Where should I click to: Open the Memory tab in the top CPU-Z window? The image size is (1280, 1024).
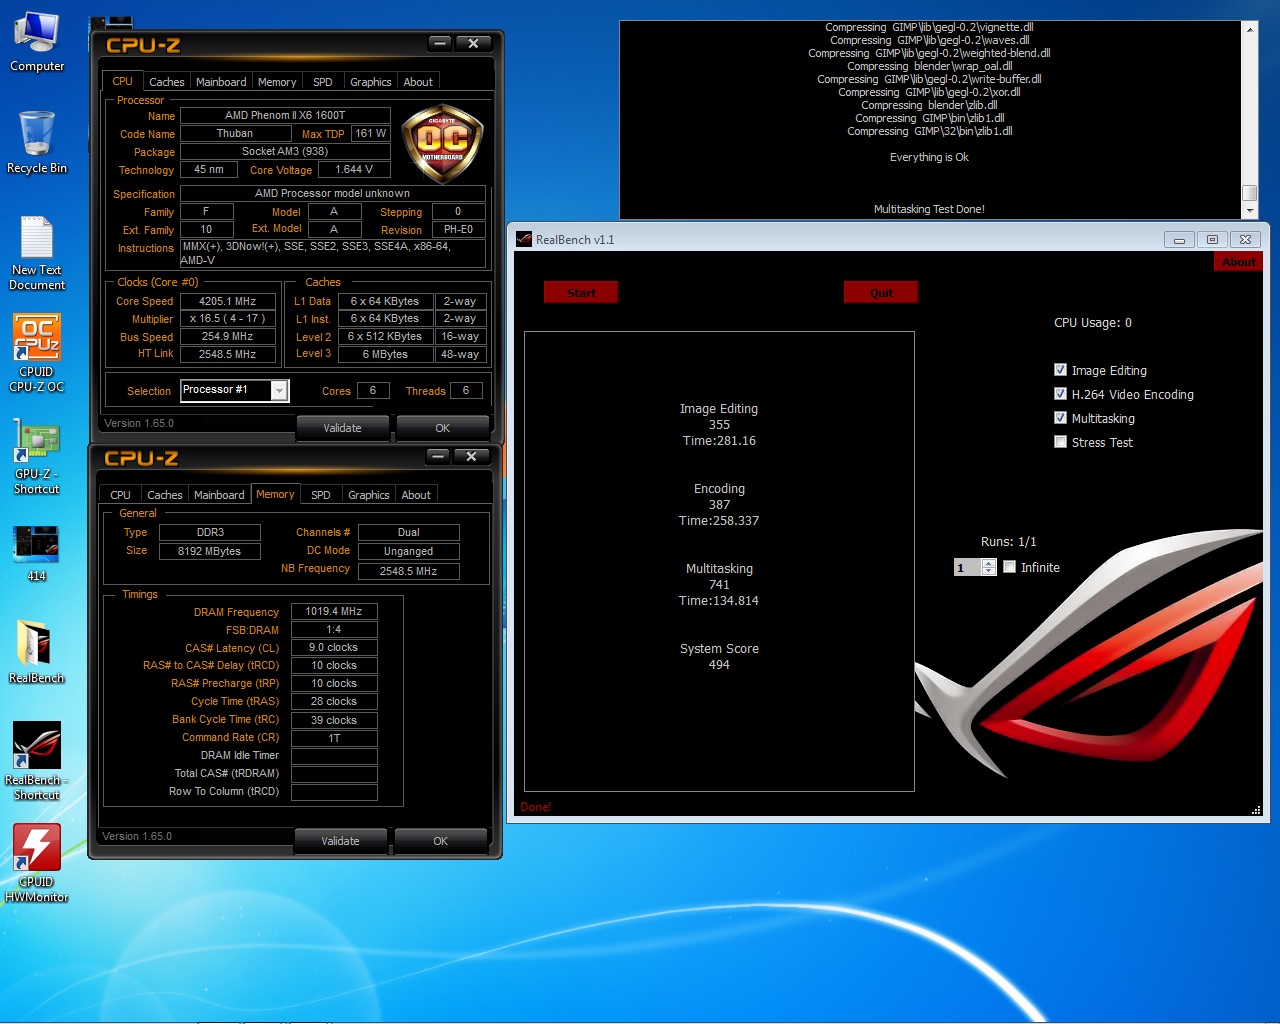(x=277, y=82)
